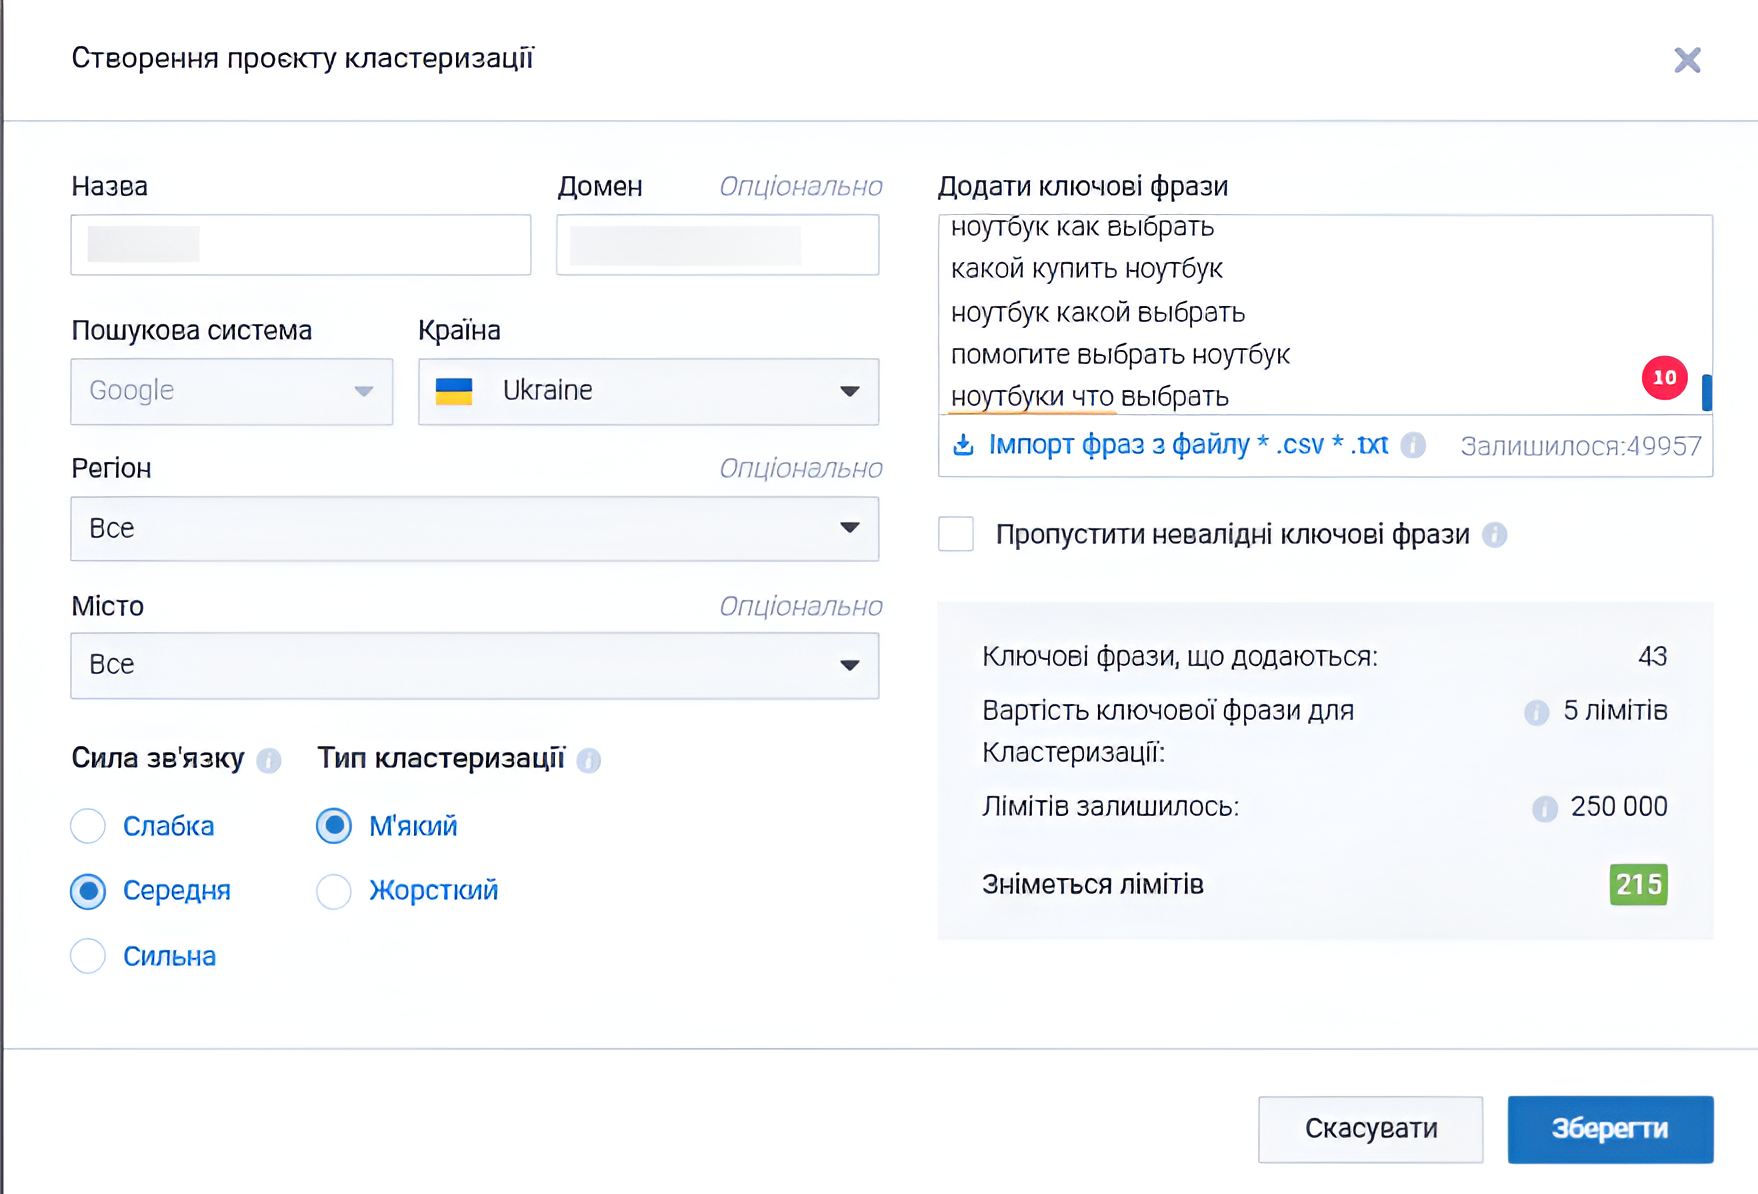Click the import download icon
The width and height of the screenshot is (1758, 1194).
[x=963, y=445]
